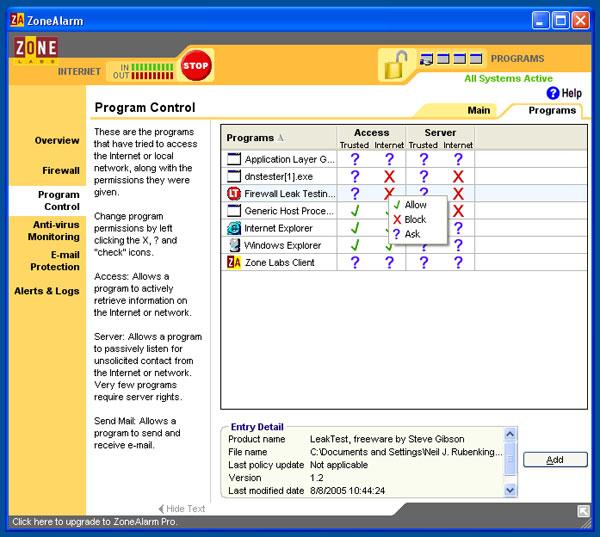600x537 pixels.
Task: Change Internet Explorer Access Trusted checkmark
Action: [355, 228]
